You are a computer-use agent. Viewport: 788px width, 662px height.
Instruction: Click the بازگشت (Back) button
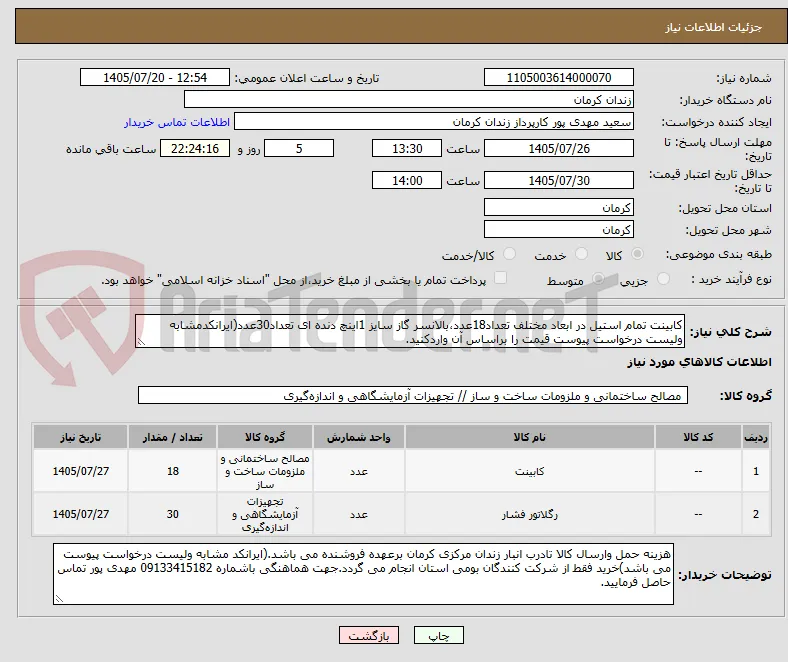(x=369, y=635)
